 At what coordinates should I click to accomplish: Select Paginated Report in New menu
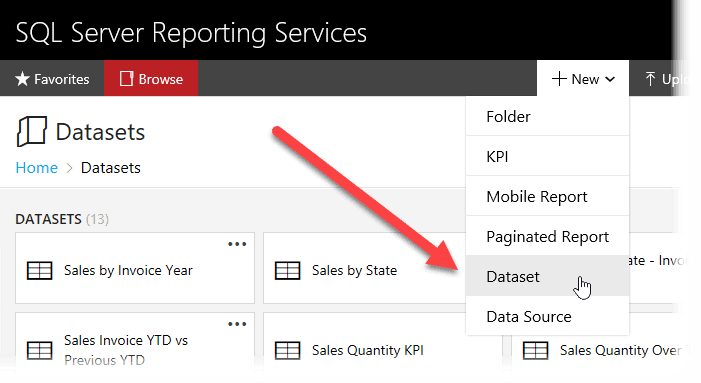coord(547,236)
